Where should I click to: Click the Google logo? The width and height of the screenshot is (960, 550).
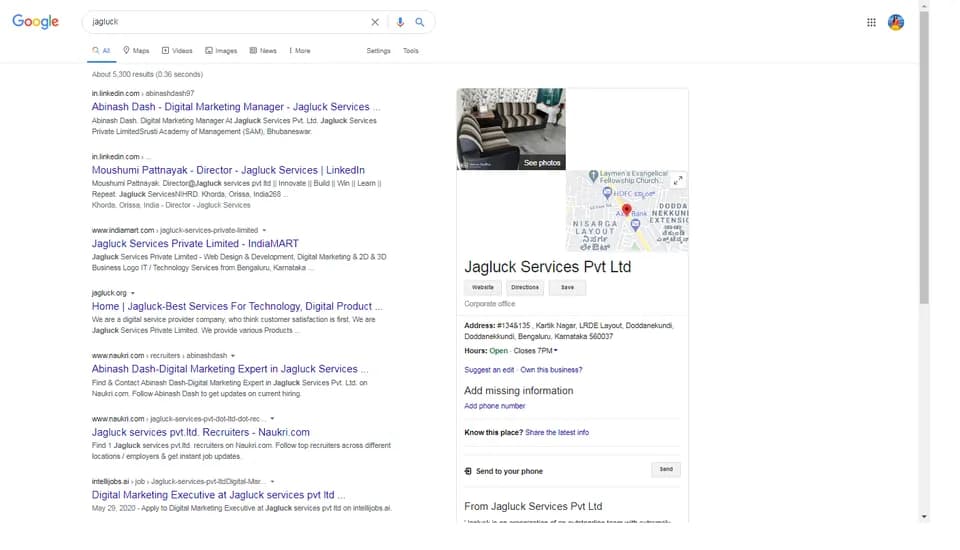(36, 21)
